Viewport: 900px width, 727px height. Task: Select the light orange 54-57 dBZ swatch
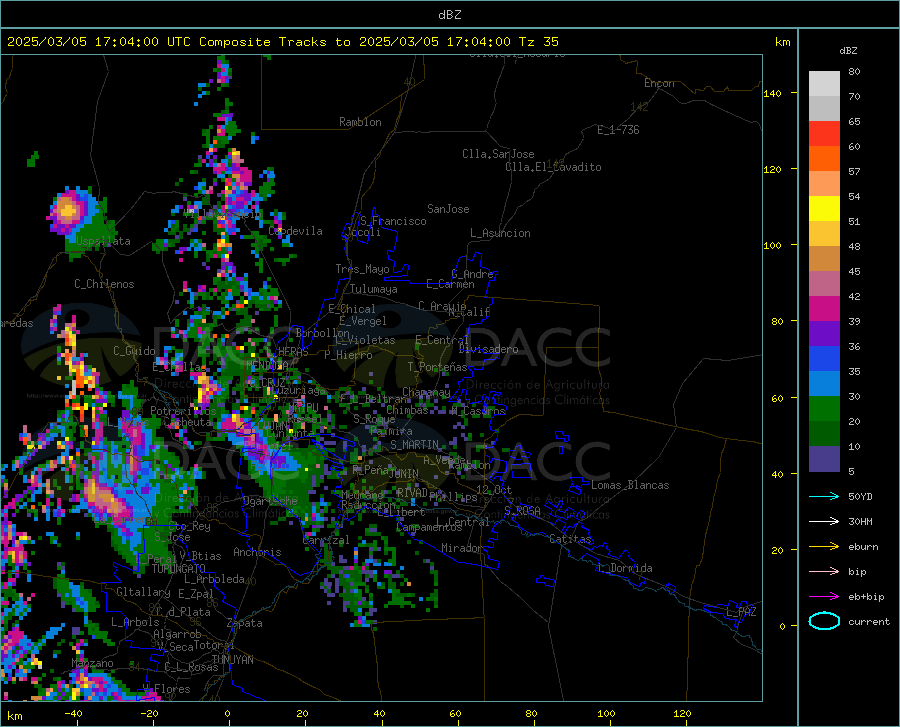[x=824, y=184]
